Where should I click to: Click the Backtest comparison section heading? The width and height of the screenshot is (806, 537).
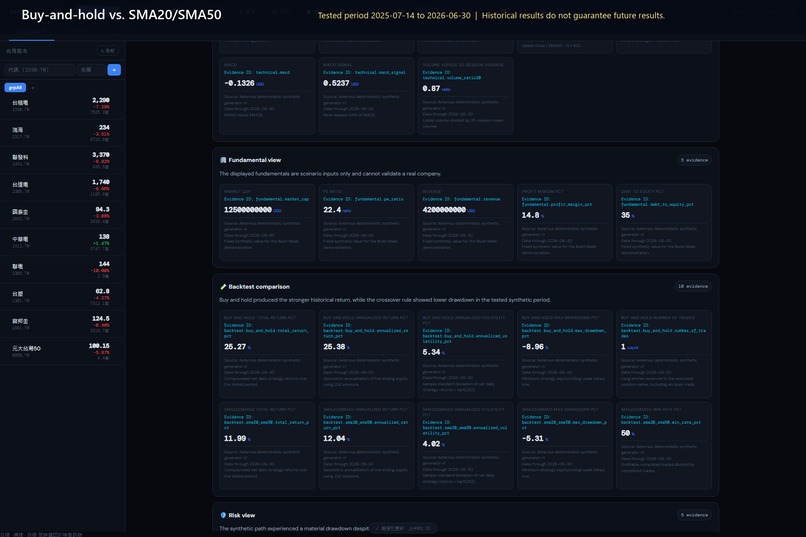pyautogui.click(x=259, y=287)
